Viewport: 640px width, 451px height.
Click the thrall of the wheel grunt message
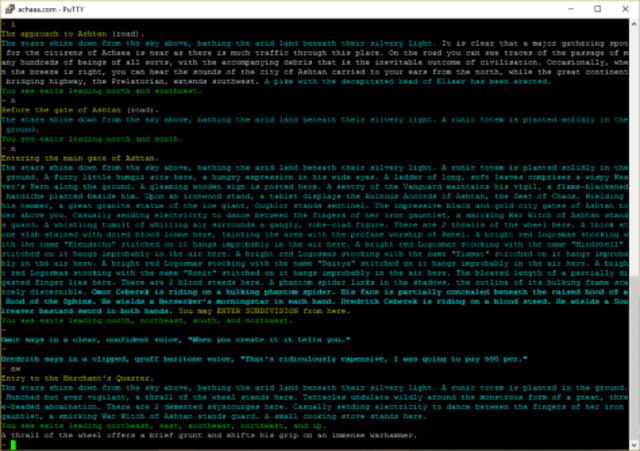[x=209, y=435]
